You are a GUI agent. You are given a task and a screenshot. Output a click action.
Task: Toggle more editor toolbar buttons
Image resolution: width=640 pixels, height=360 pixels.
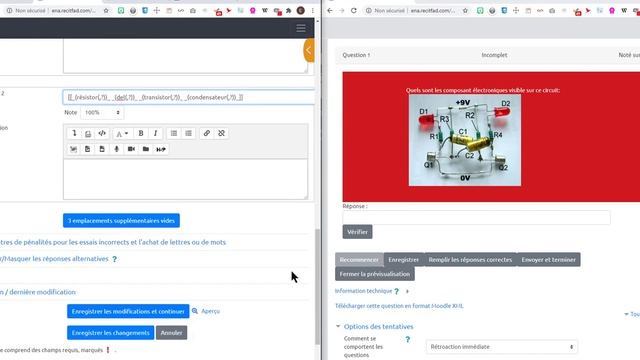coord(74,133)
